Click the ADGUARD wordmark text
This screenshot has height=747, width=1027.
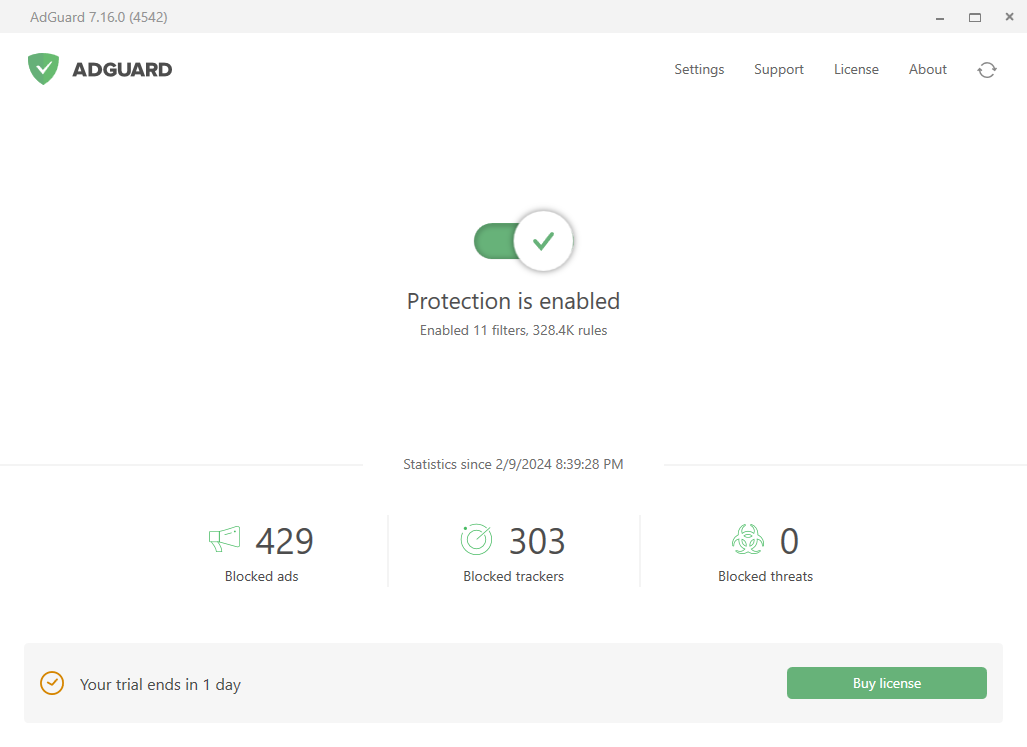click(x=122, y=69)
